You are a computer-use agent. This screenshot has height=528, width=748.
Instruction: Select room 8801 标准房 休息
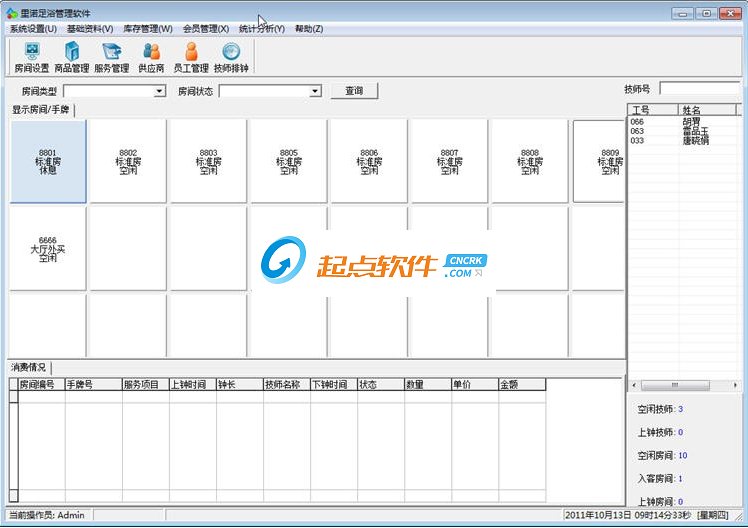click(48, 161)
